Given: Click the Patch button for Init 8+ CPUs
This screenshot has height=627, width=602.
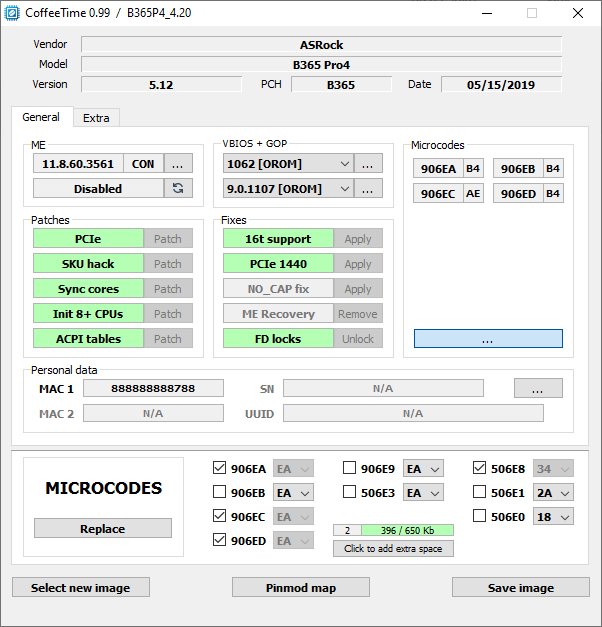Looking at the screenshot, I should click(x=168, y=314).
